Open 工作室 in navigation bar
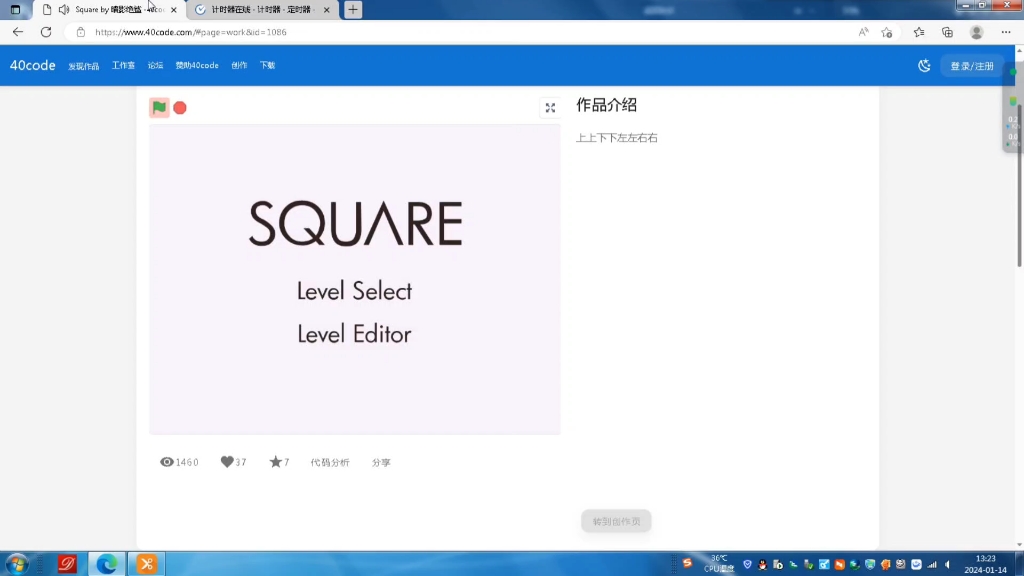This screenshot has height=576, width=1024. (x=123, y=65)
